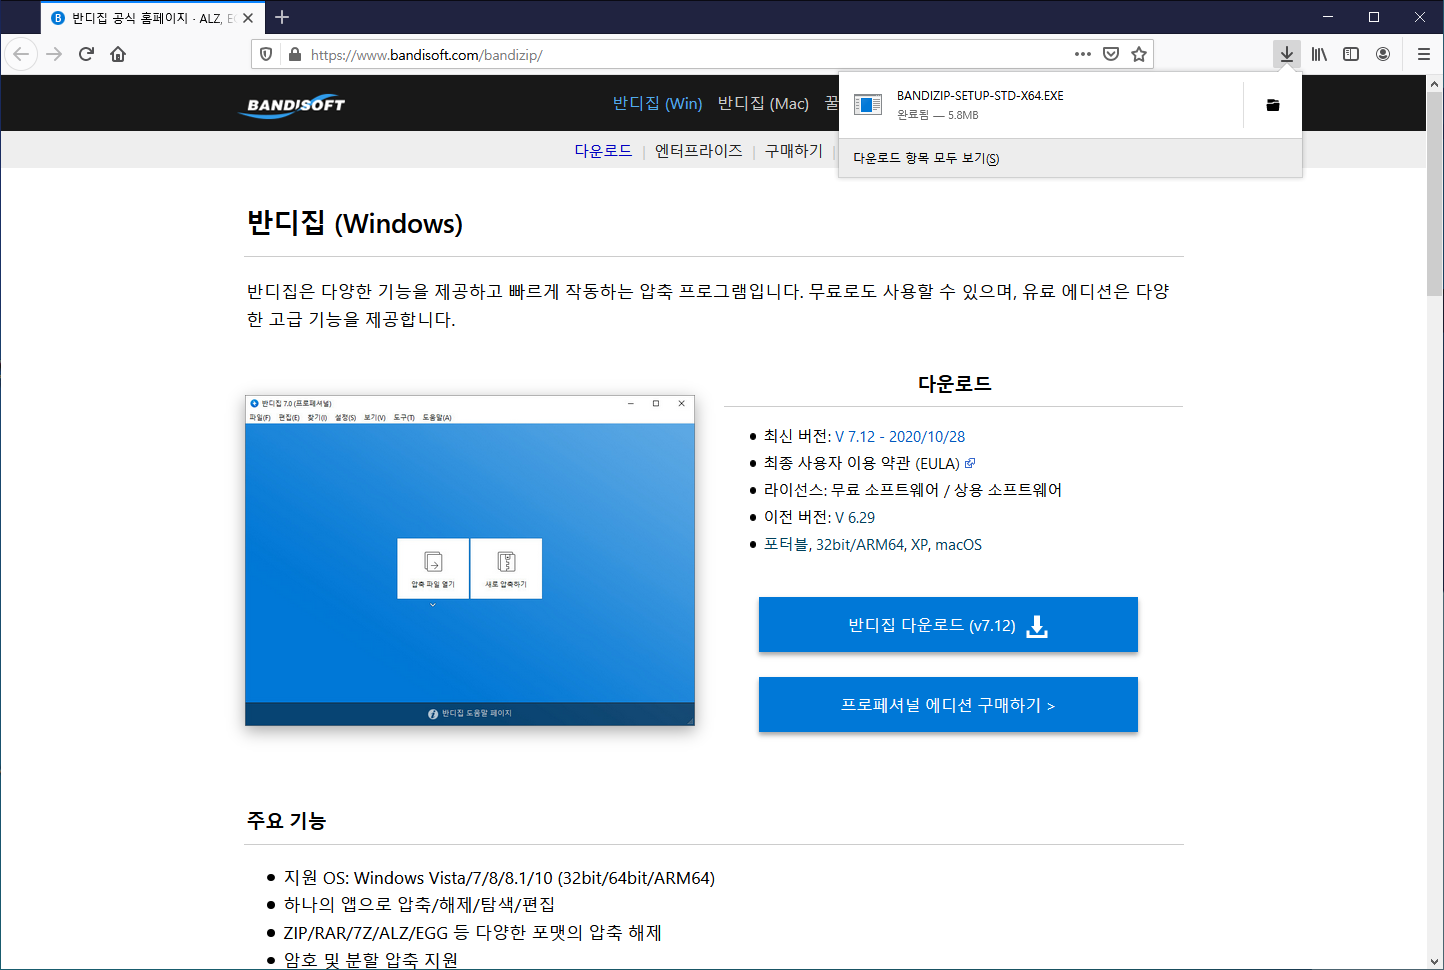The height and width of the screenshot is (970, 1444).
Task: Open macOS version download link
Action: pos(958,545)
